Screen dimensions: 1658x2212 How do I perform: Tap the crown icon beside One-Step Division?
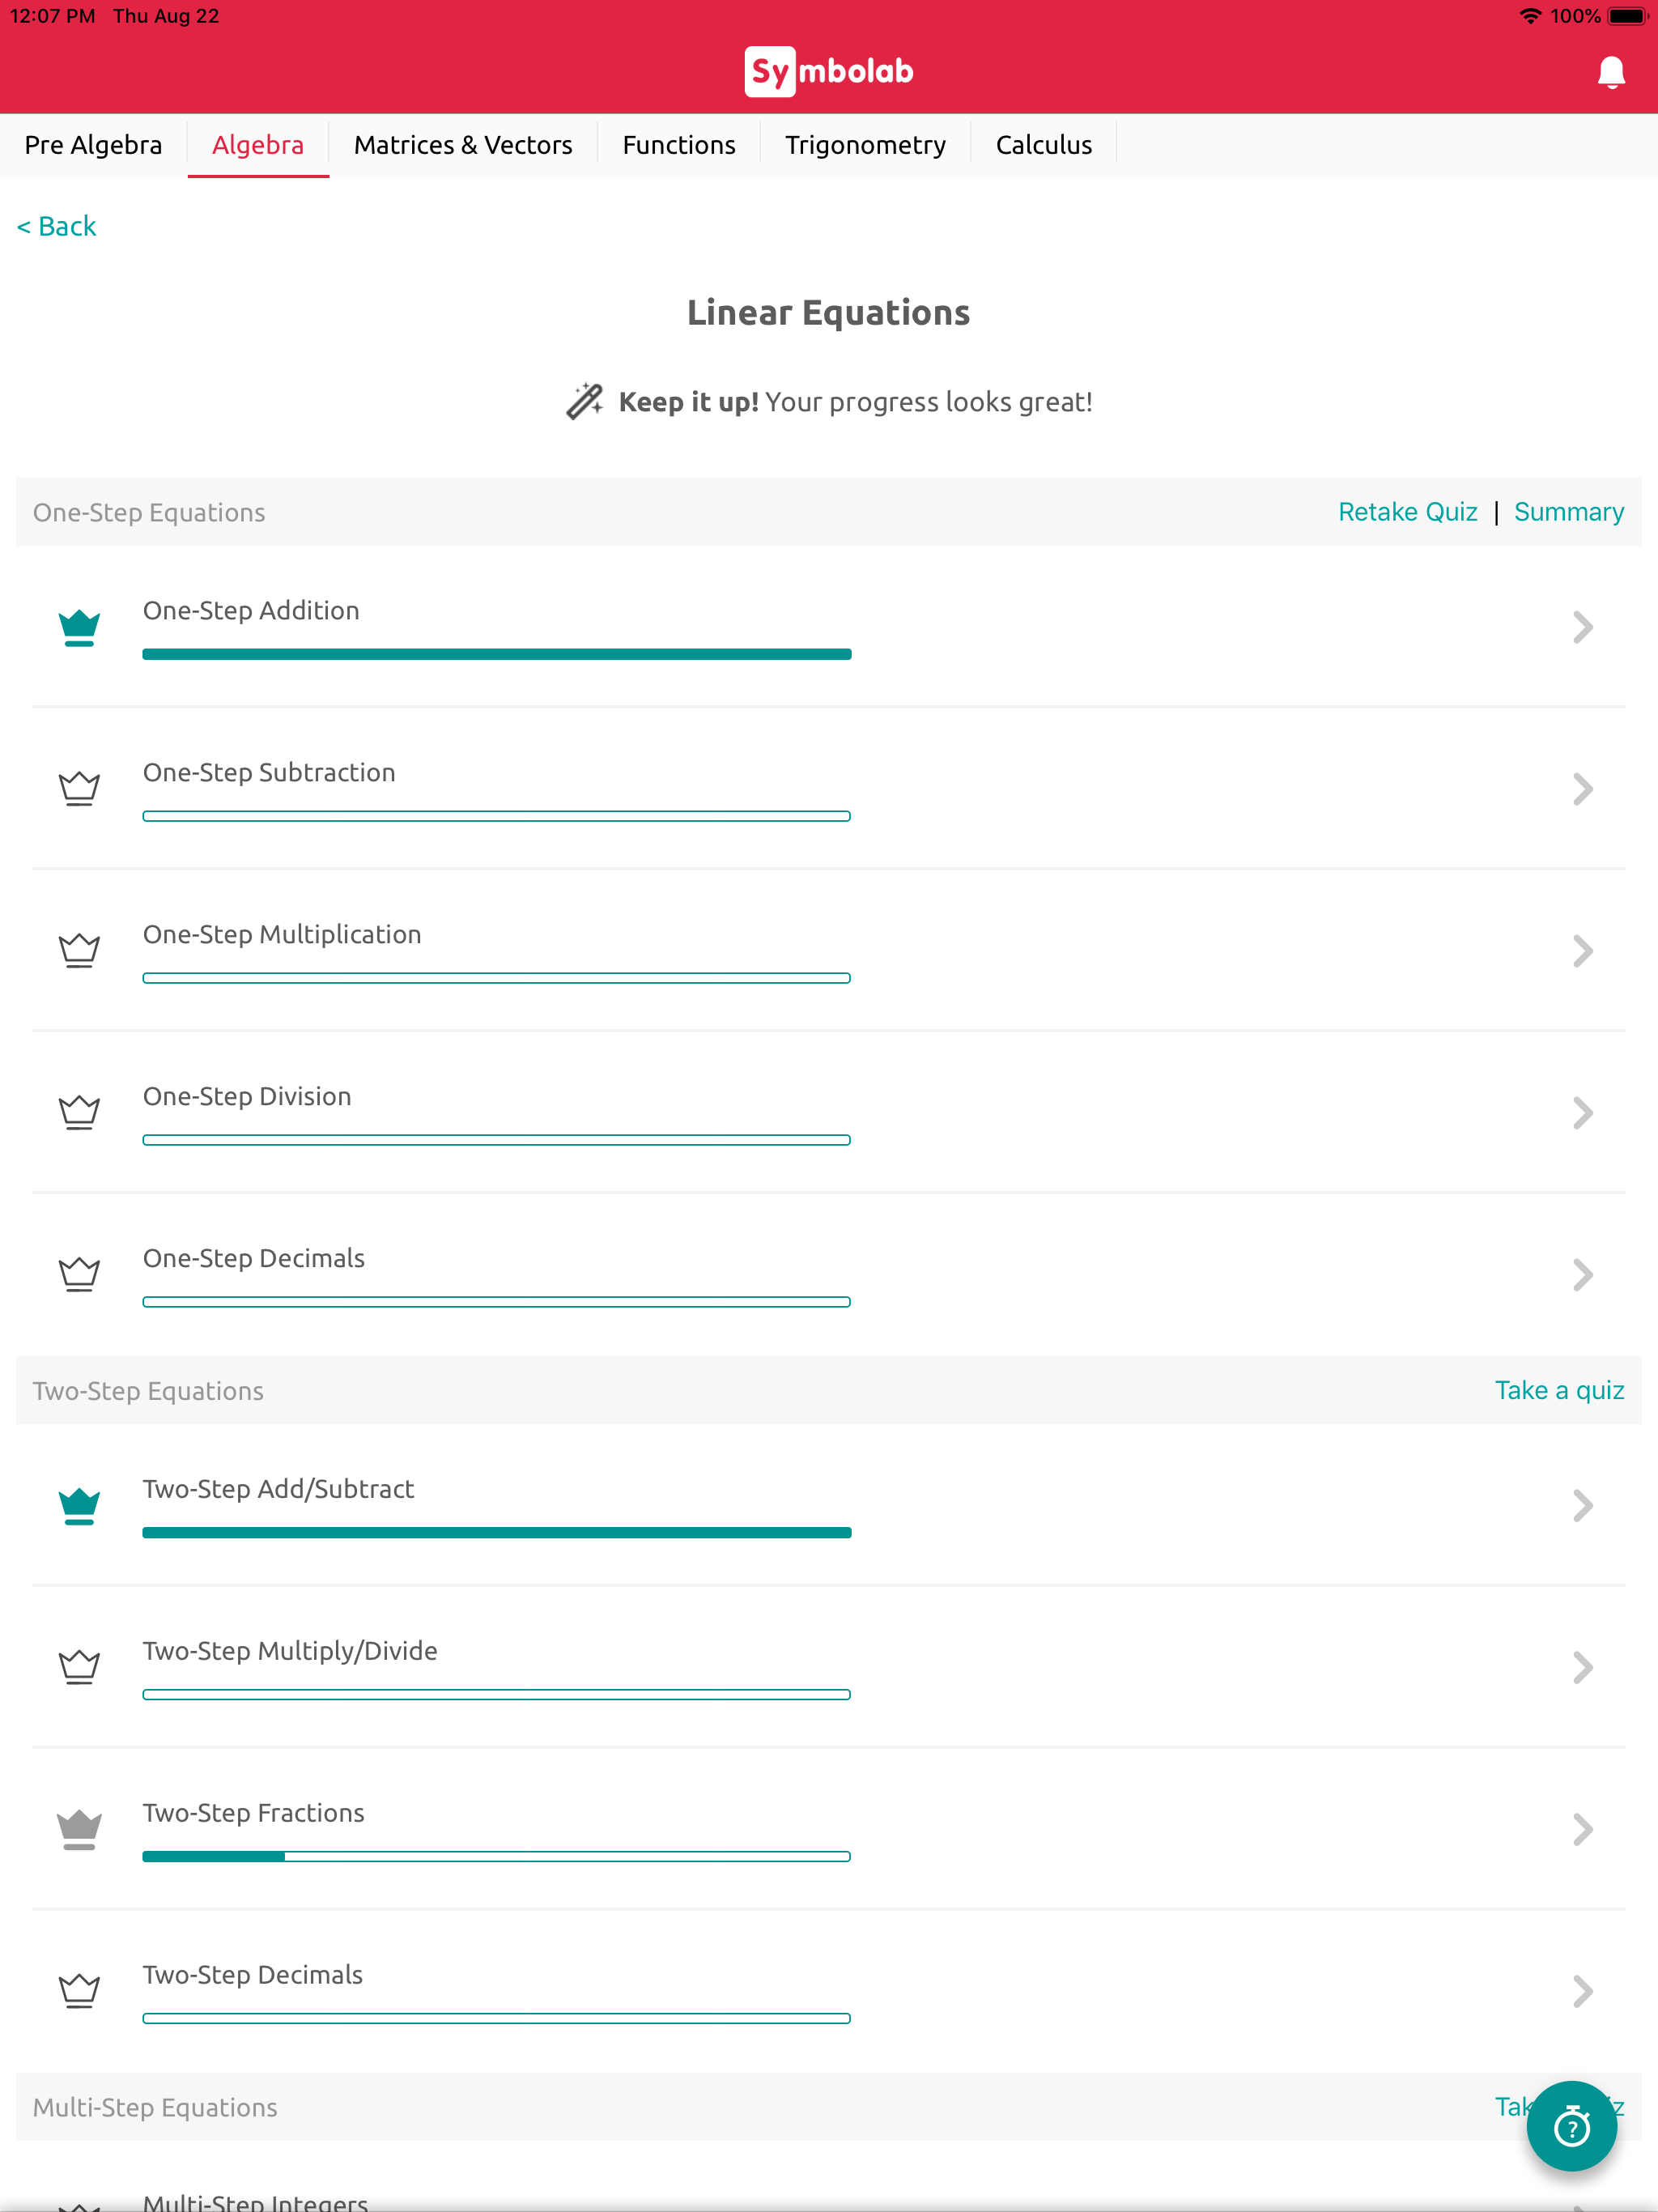click(79, 1113)
